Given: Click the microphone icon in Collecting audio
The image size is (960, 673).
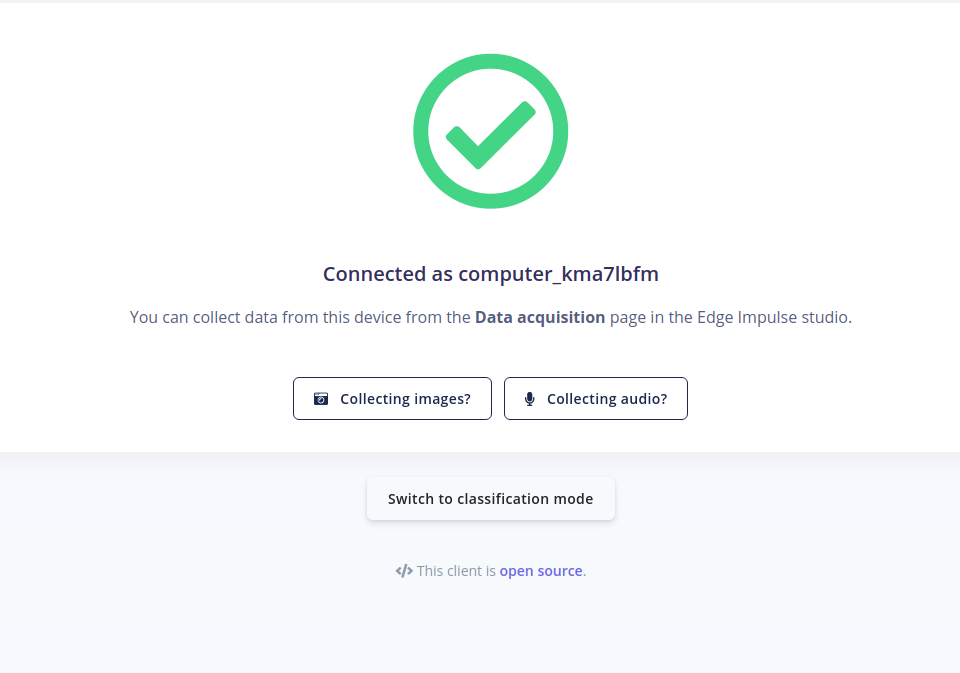Looking at the screenshot, I should coord(530,399).
